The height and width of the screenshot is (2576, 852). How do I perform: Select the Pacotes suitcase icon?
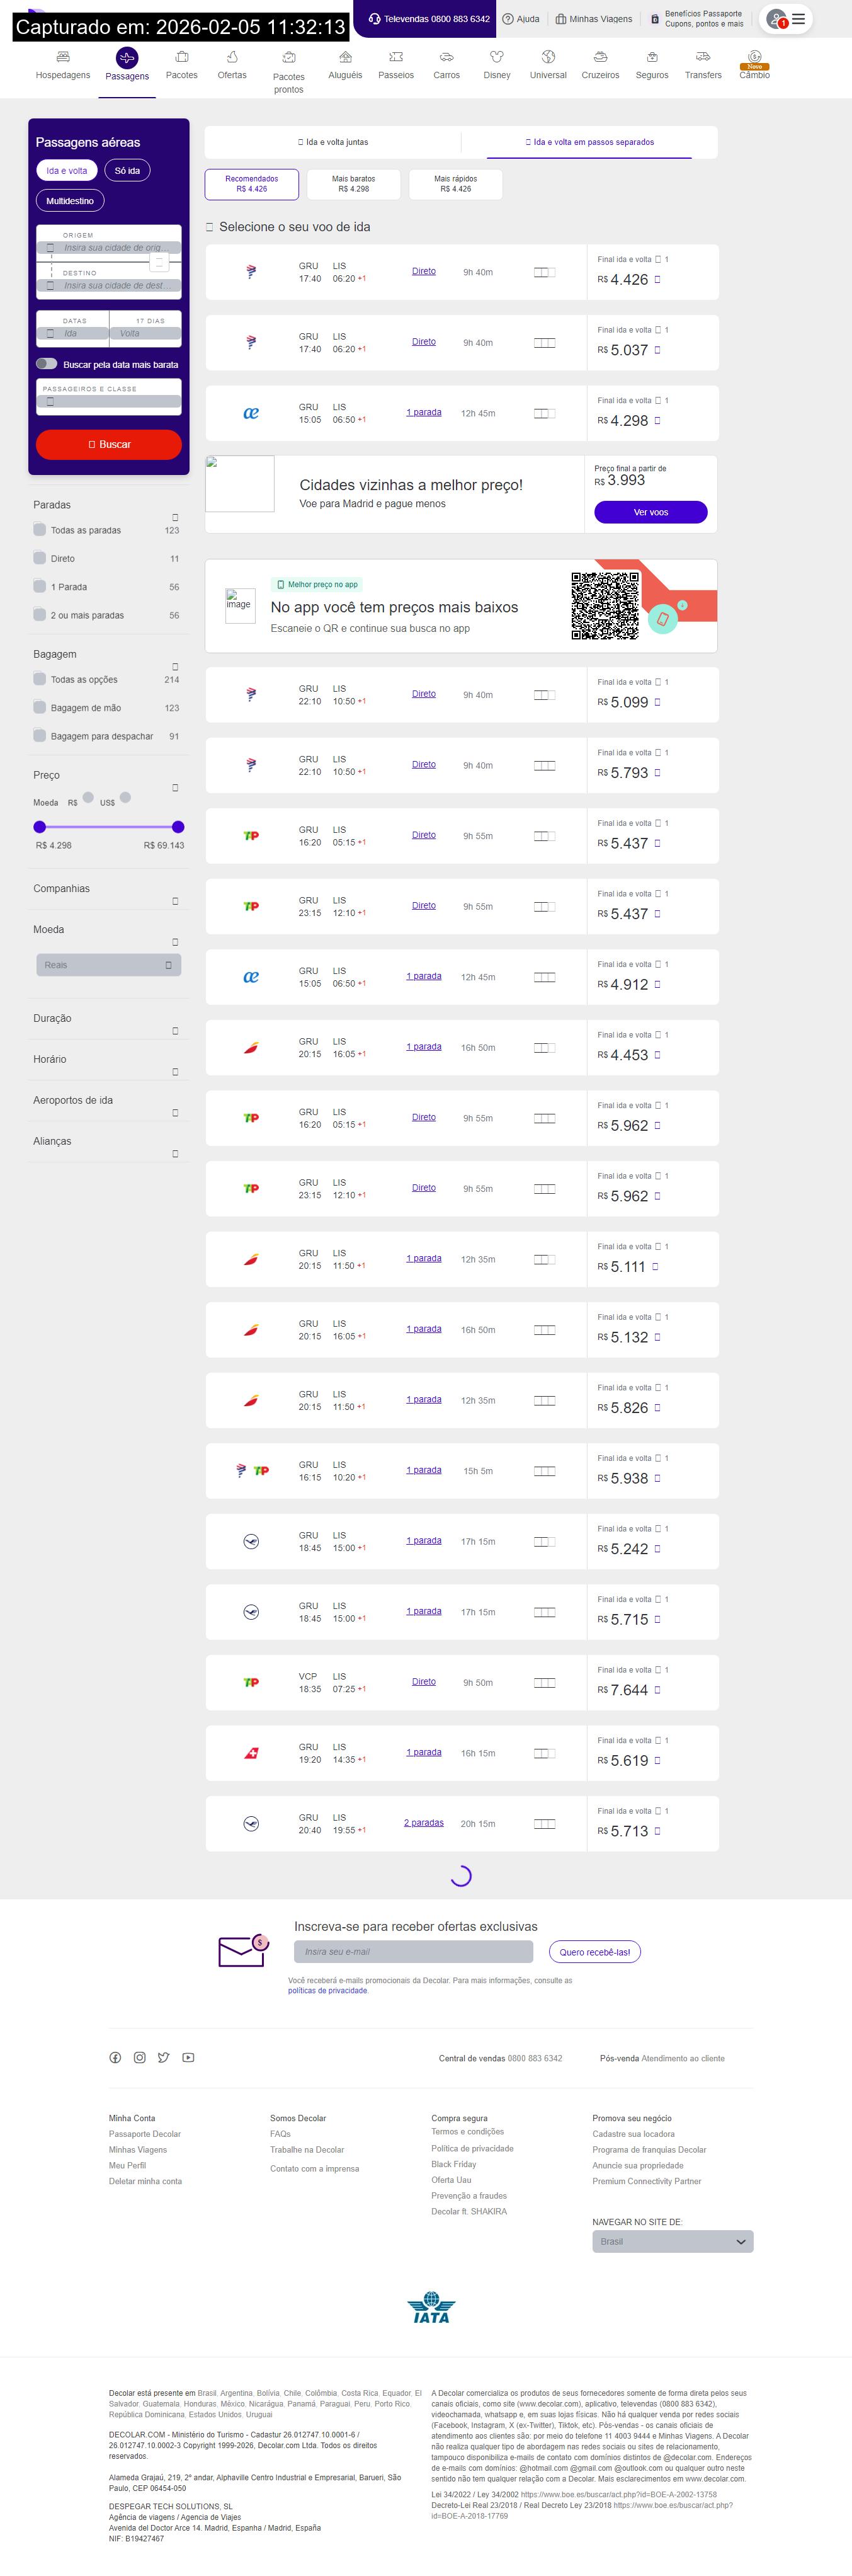(x=182, y=57)
